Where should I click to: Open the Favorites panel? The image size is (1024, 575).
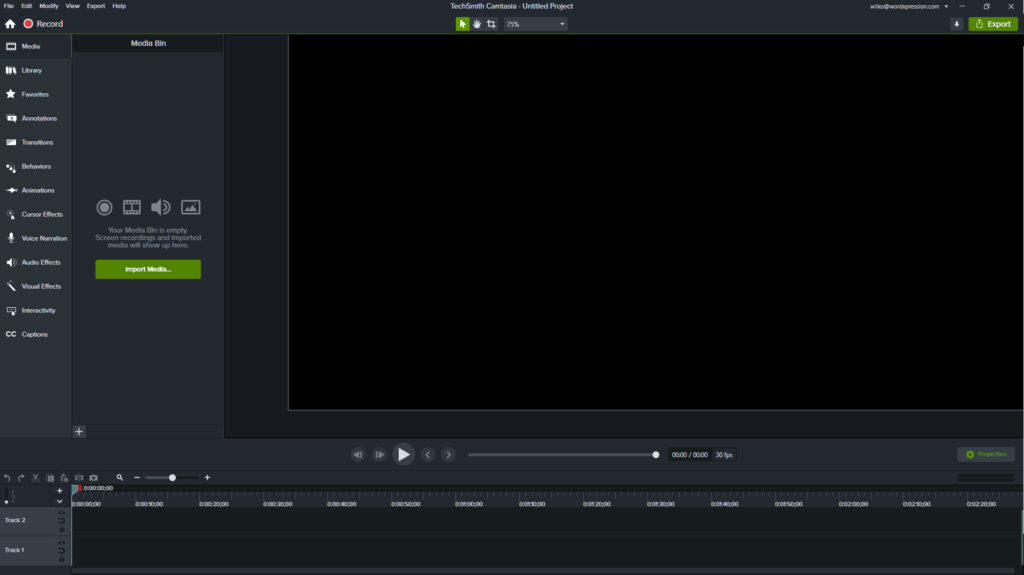click(x=35, y=94)
